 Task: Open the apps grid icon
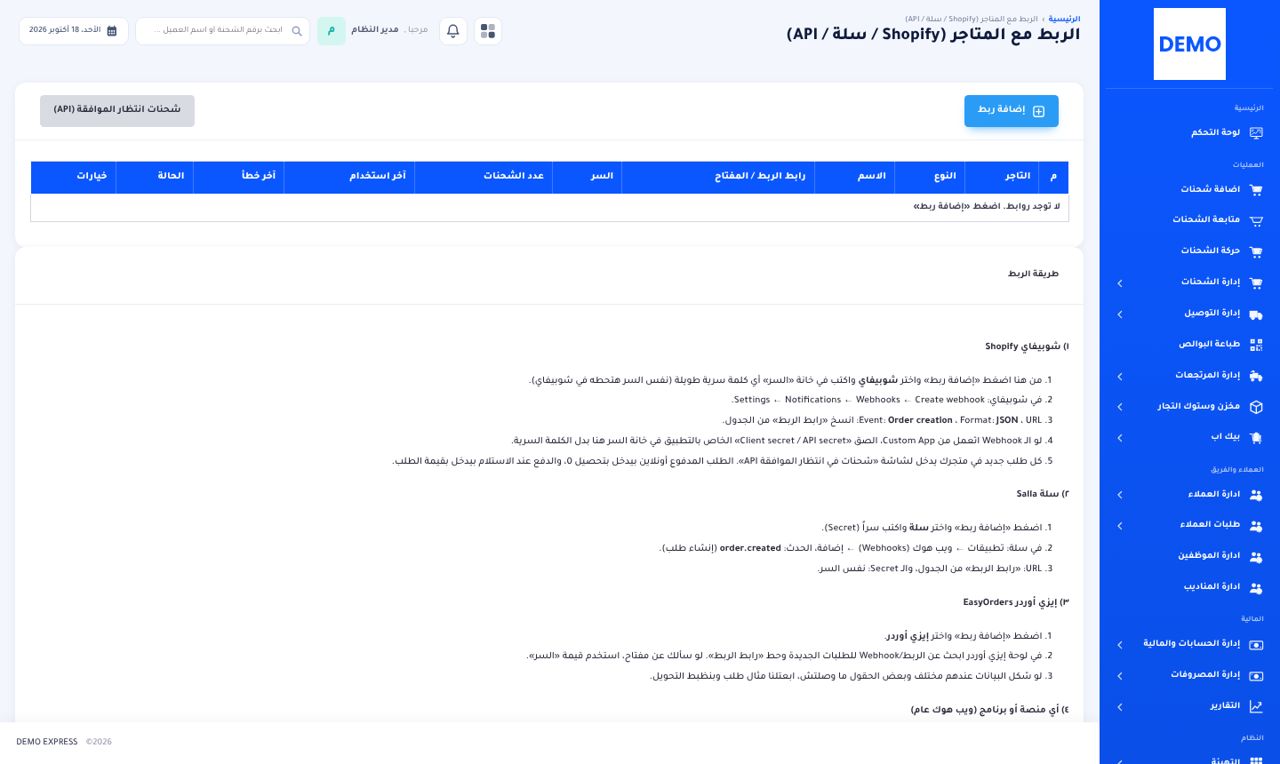pyautogui.click(x=488, y=31)
